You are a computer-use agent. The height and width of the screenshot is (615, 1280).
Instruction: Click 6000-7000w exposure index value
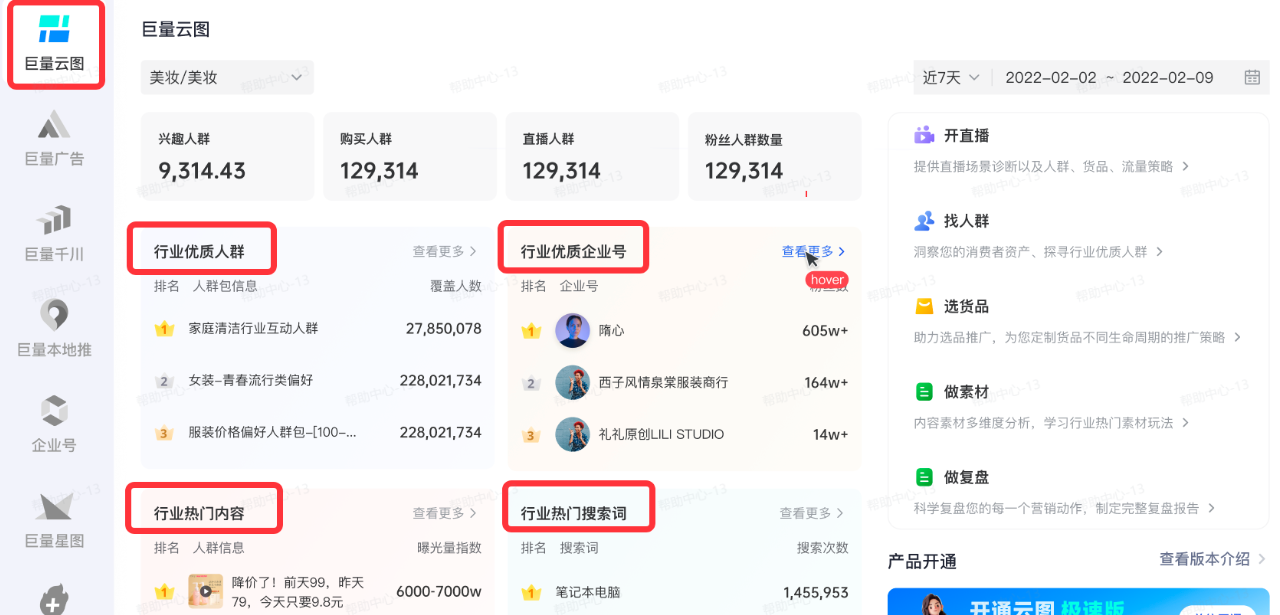click(439, 592)
